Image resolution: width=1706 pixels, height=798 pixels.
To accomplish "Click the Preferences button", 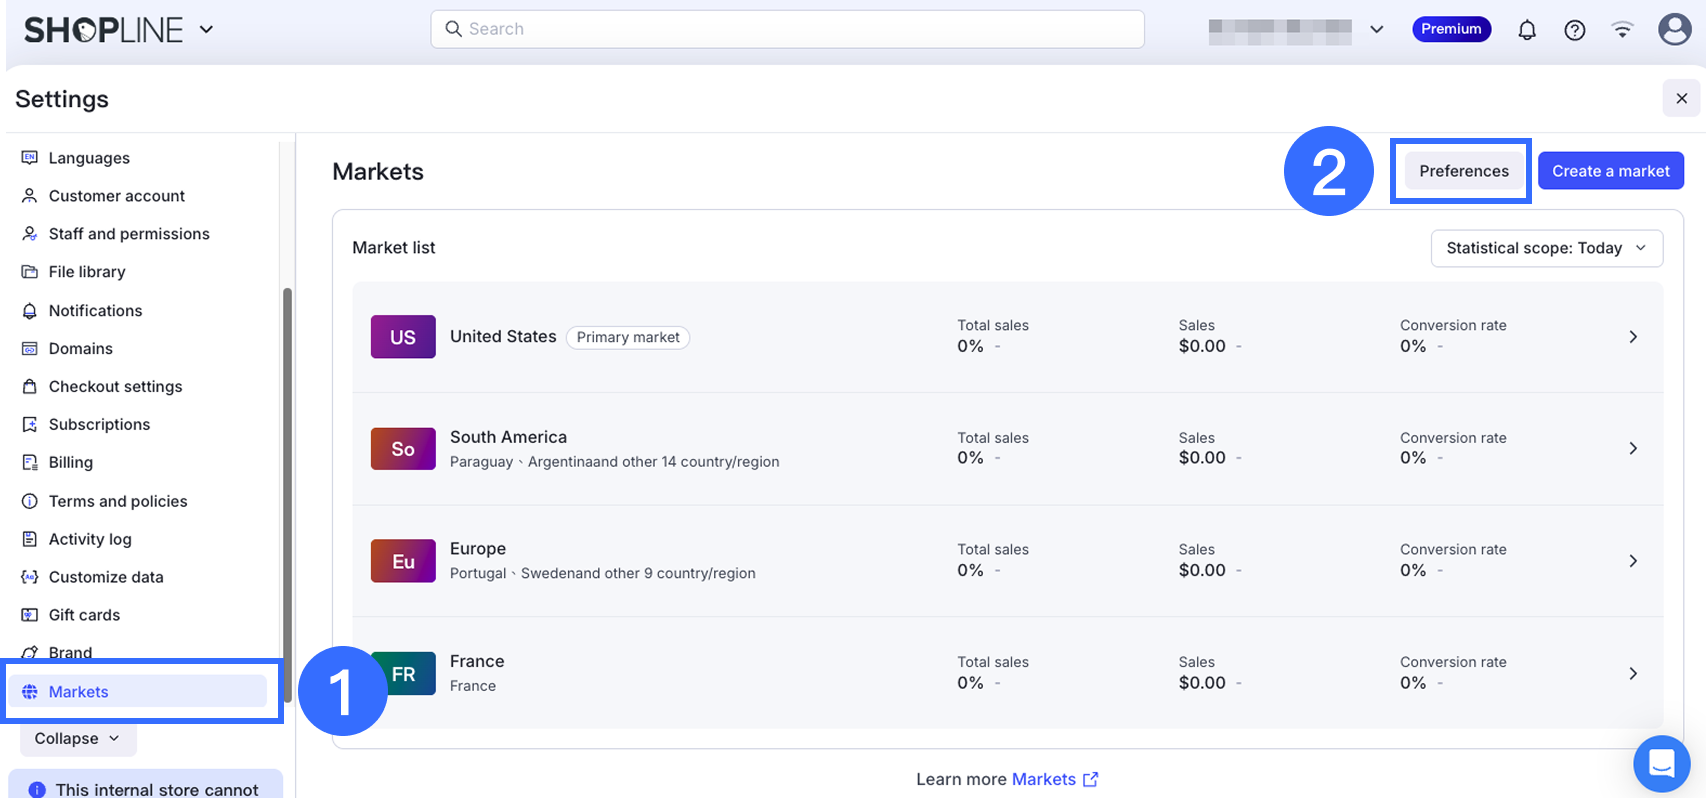I will 1463,171.
